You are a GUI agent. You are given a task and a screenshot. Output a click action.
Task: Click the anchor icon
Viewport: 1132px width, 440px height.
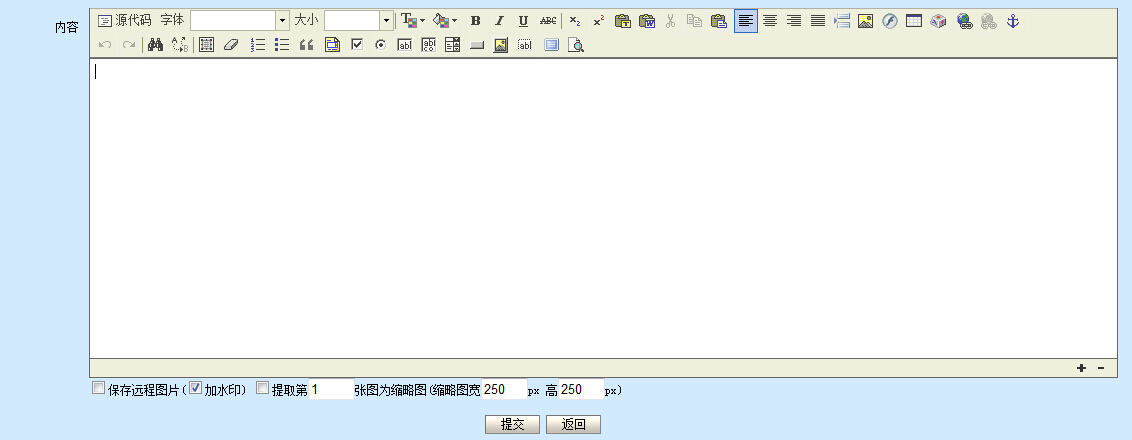point(1012,21)
